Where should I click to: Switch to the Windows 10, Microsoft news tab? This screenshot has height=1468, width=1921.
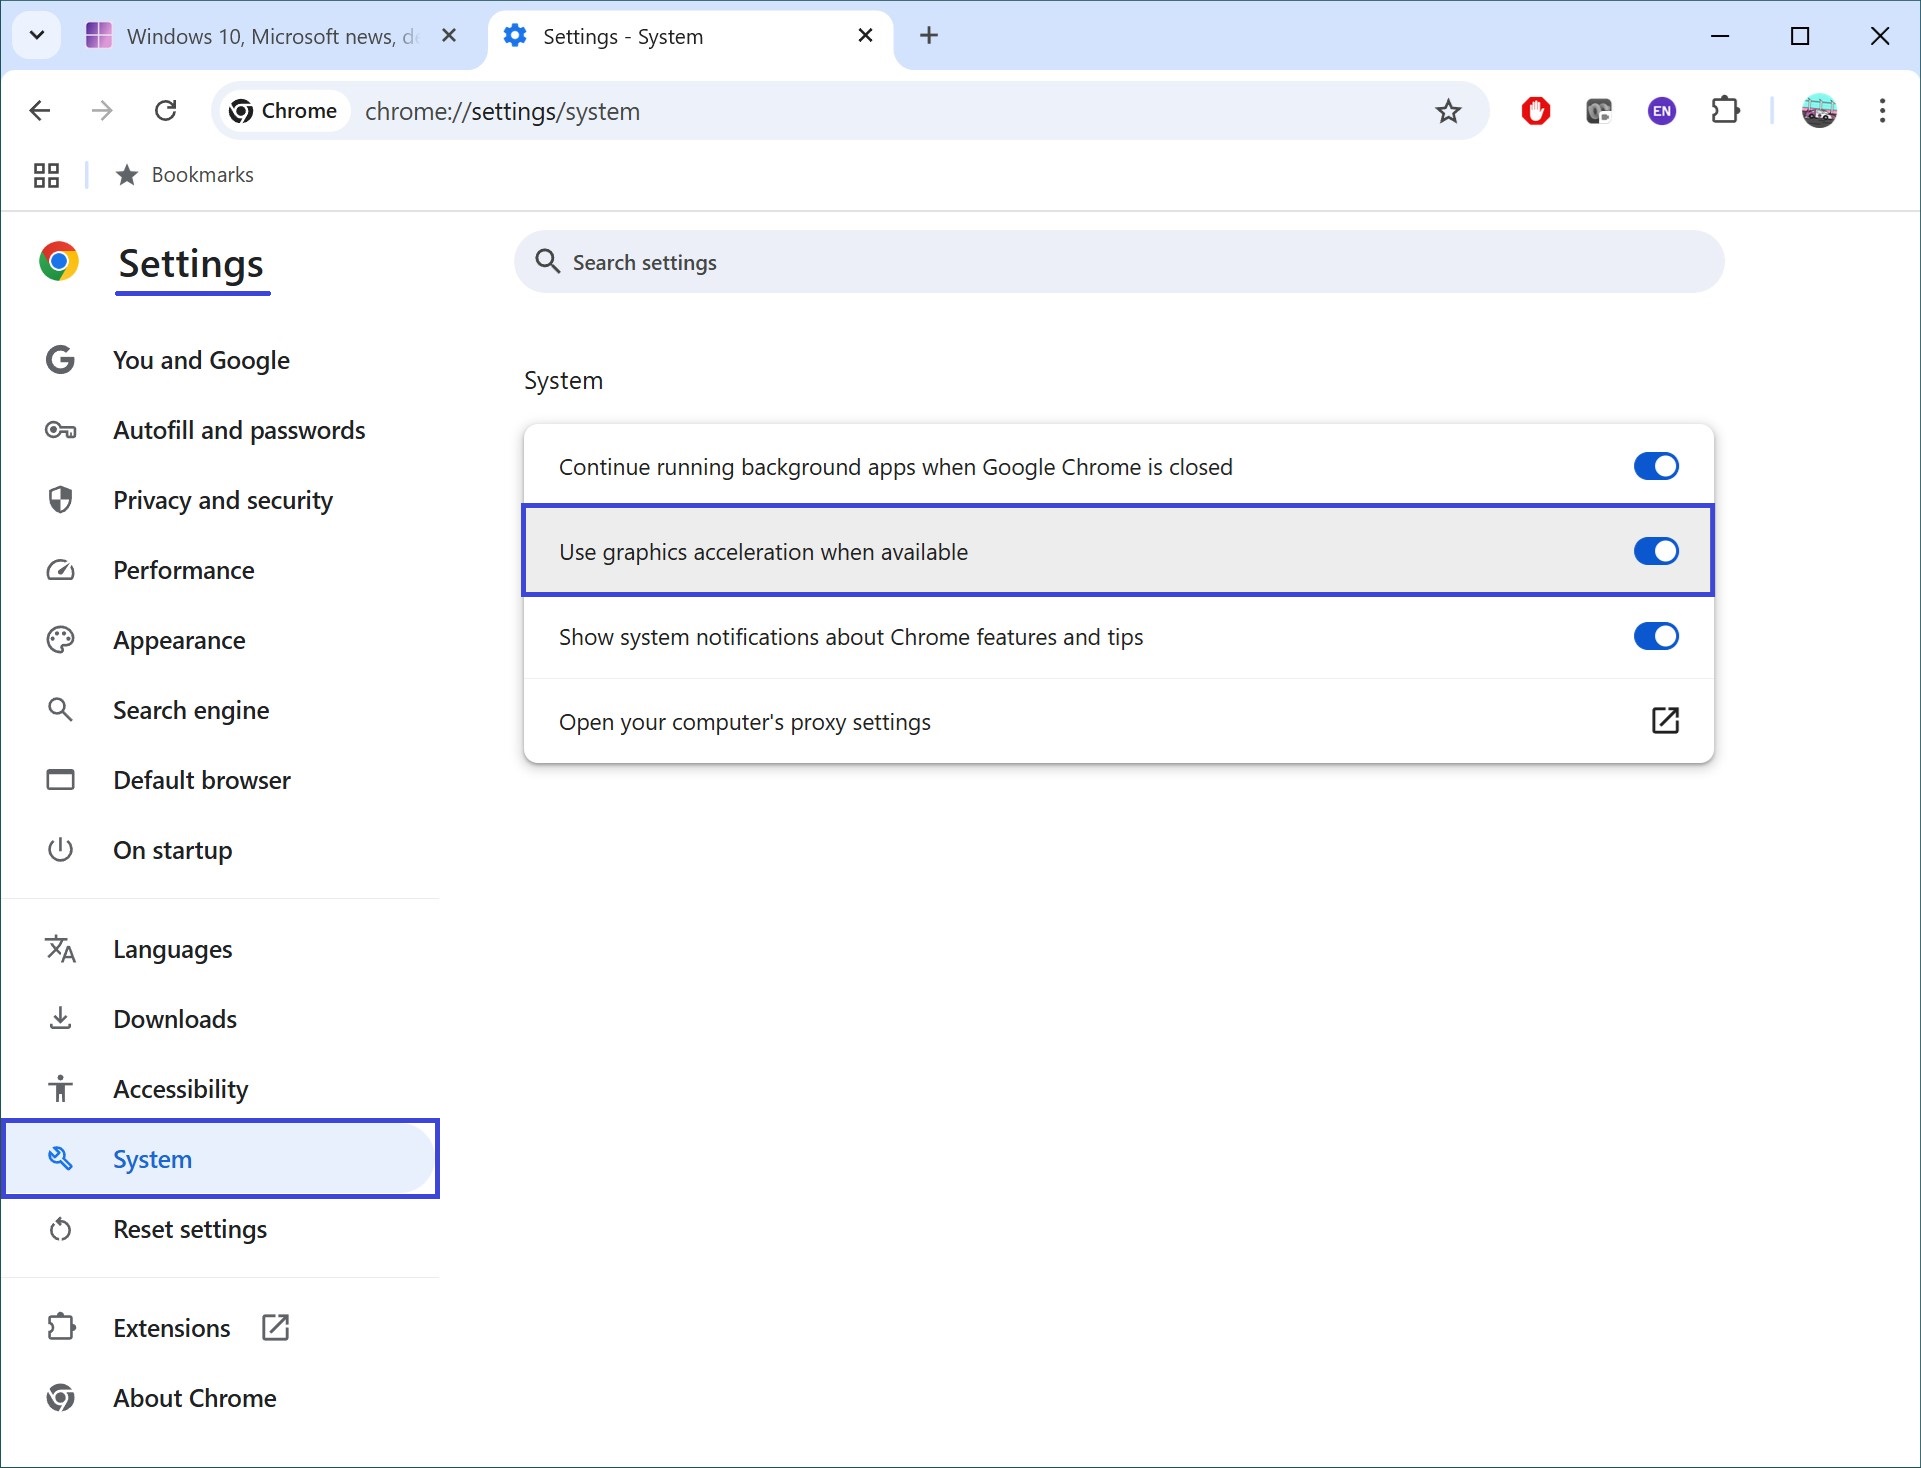point(270,36)
